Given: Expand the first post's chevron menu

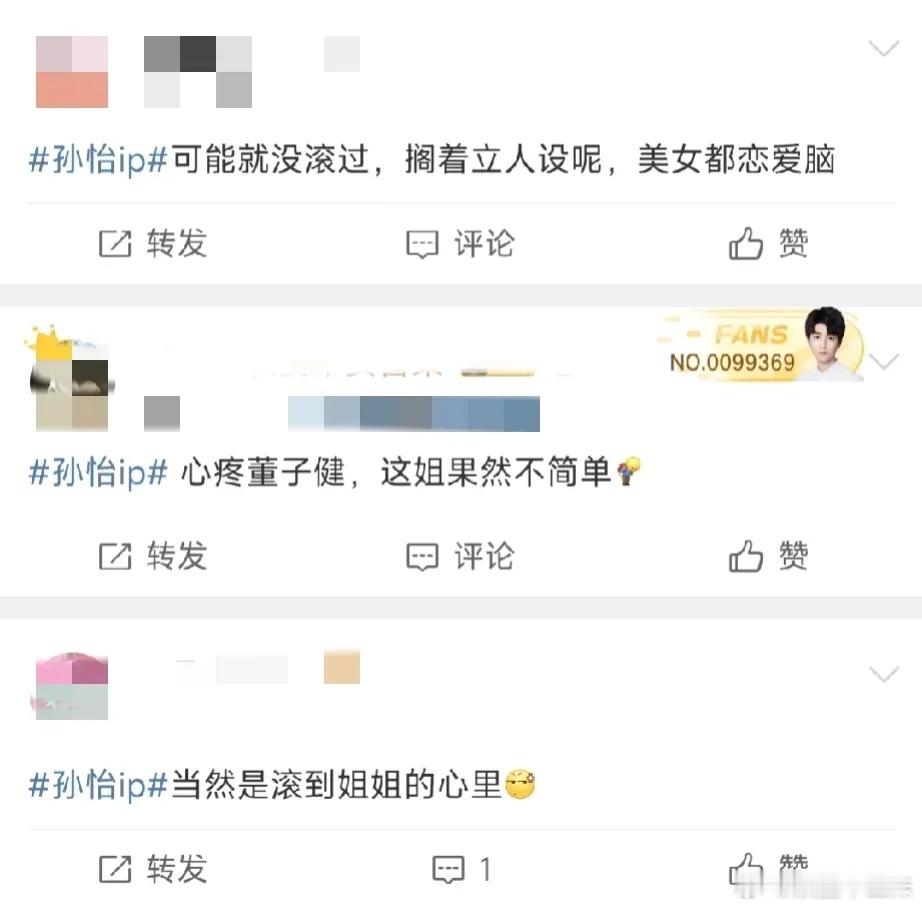Looking at the screenshot, I should coord(884,48).
